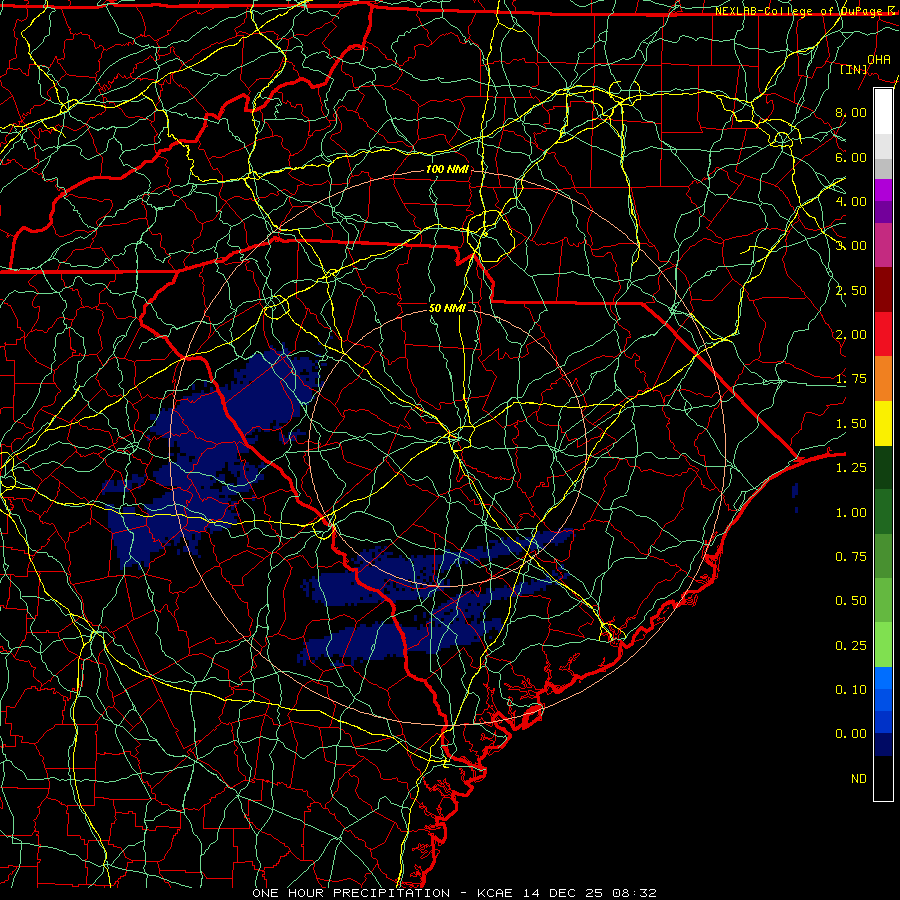
Task: Click the yellow 1.50 inch legend swatch
Action: tap(883, 423)
